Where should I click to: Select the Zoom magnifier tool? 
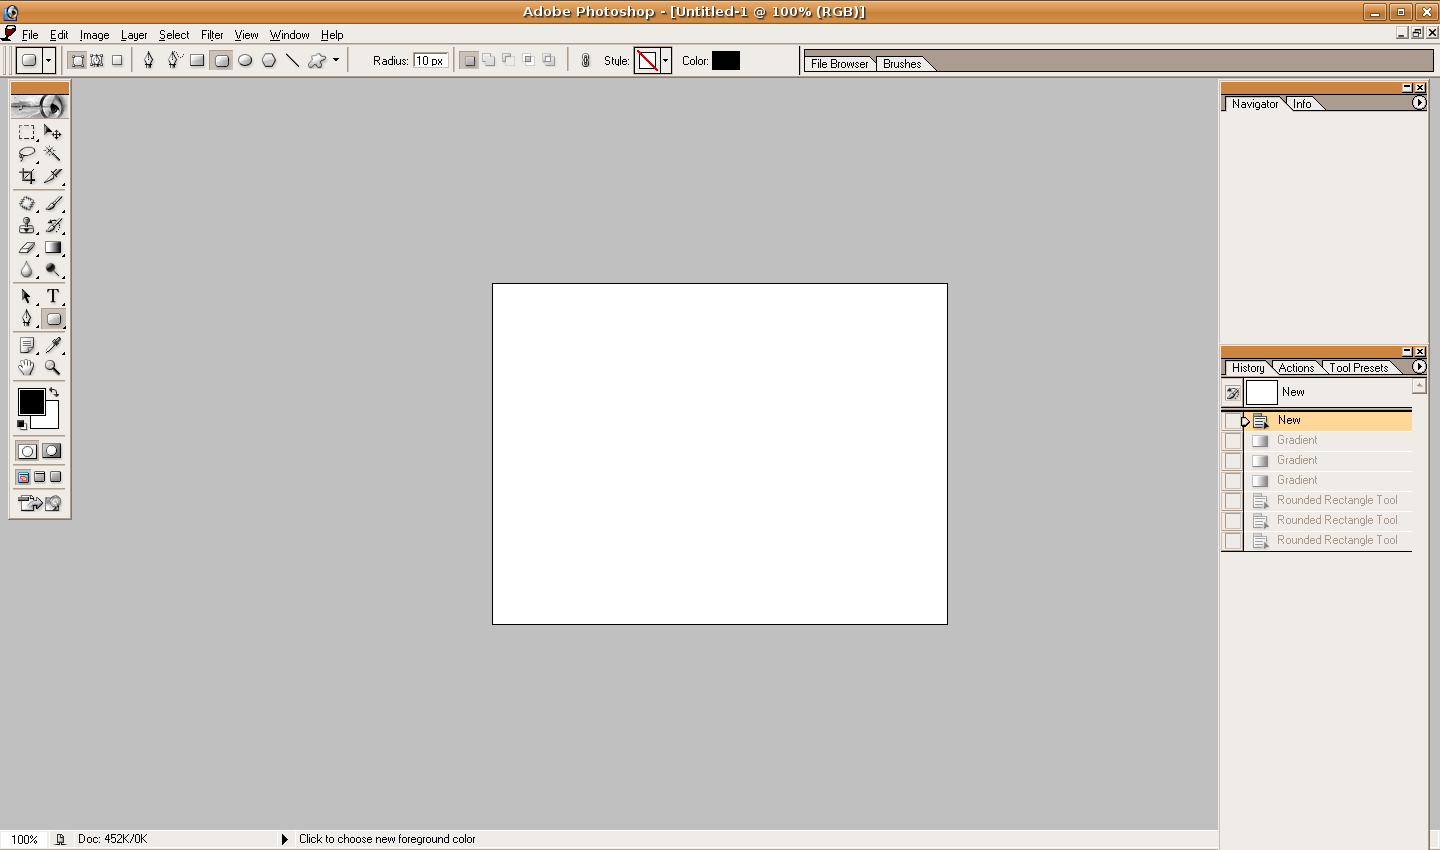[53, 367]
